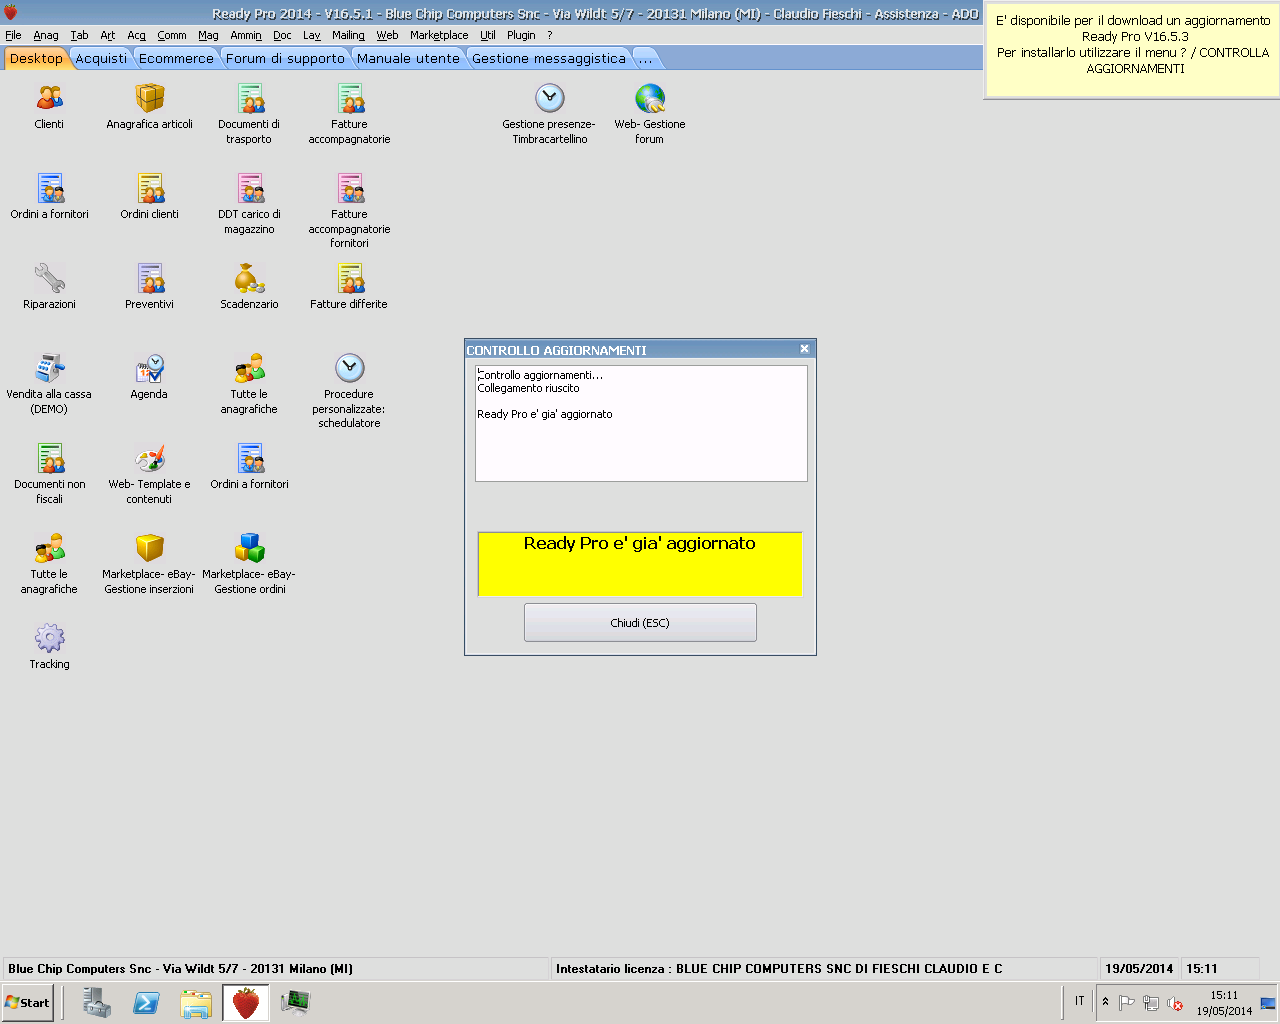Image resolution: width=1280 pixels, height=1024 pixels.
Task: Show more tabs via the '...' tab
Action: pyautogui.click(x=646, y=58)
